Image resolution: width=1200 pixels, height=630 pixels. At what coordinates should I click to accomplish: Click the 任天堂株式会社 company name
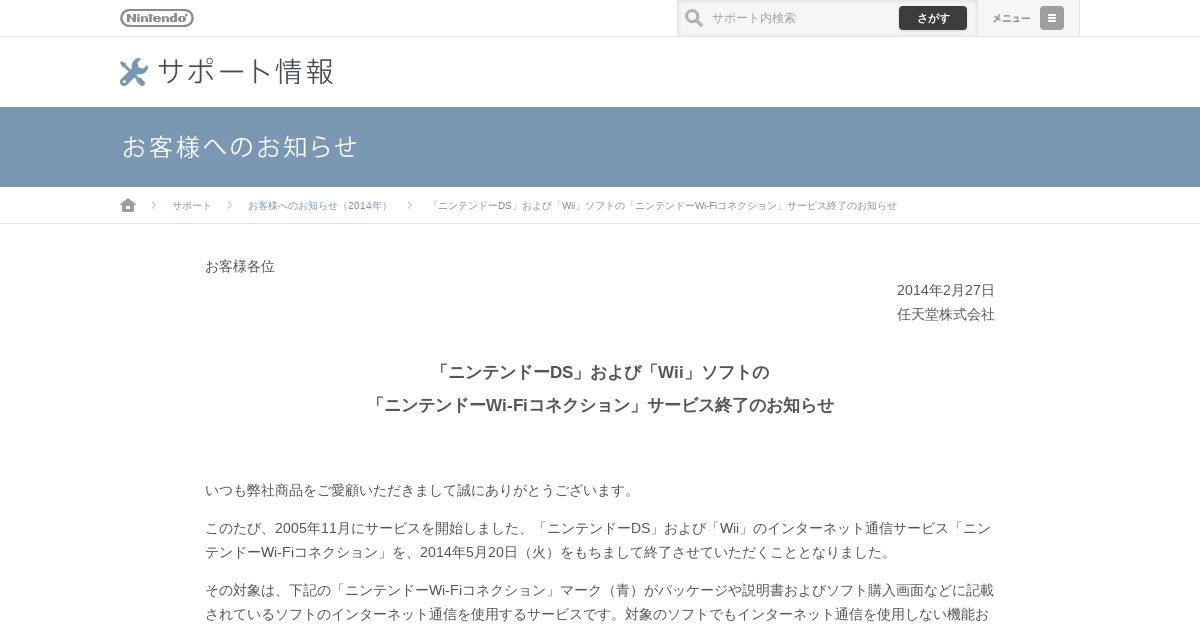click(x=946, y=314)
